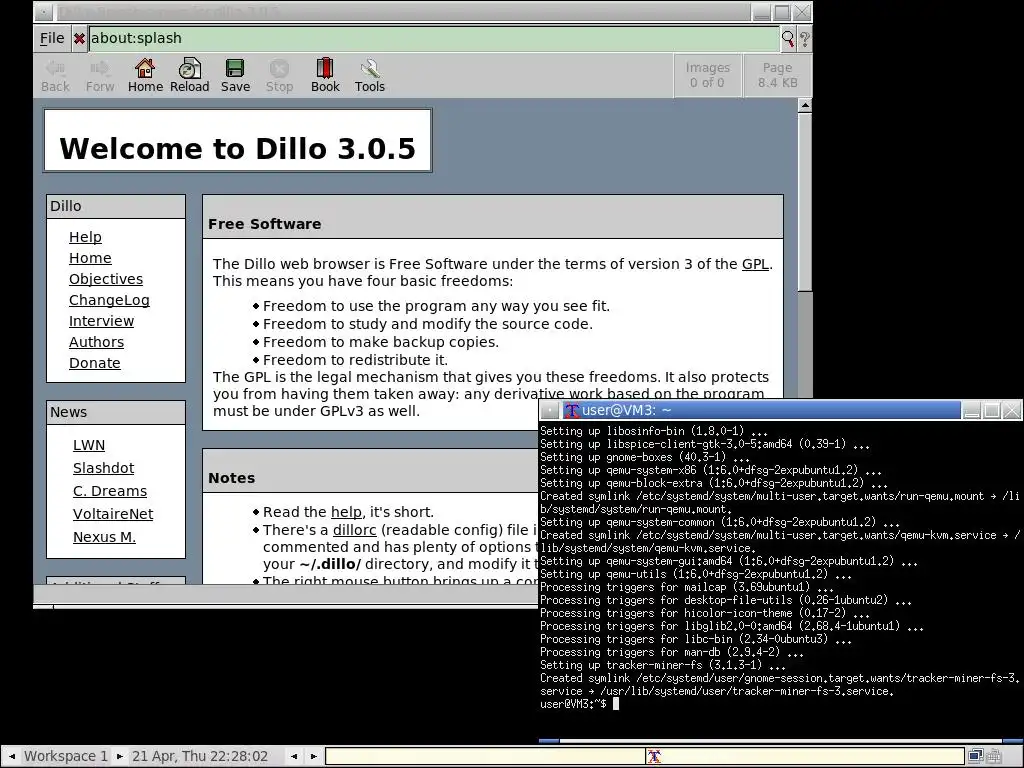1024x768 pixels.
Task: Clear the URL with the red X icon
Action: coord(79,39)
